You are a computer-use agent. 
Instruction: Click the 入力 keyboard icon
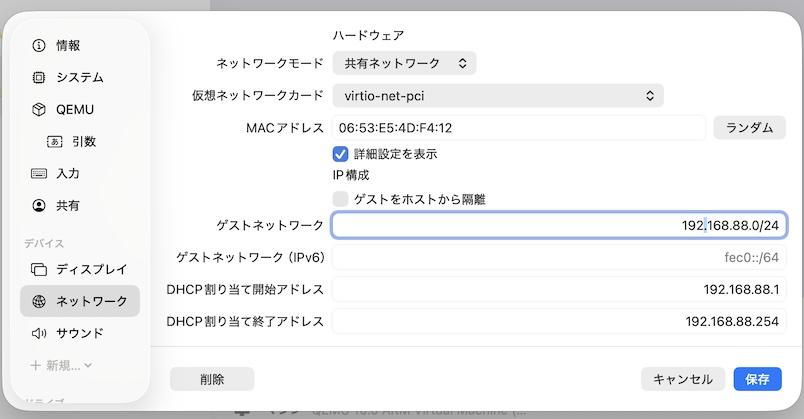point(39,173)
